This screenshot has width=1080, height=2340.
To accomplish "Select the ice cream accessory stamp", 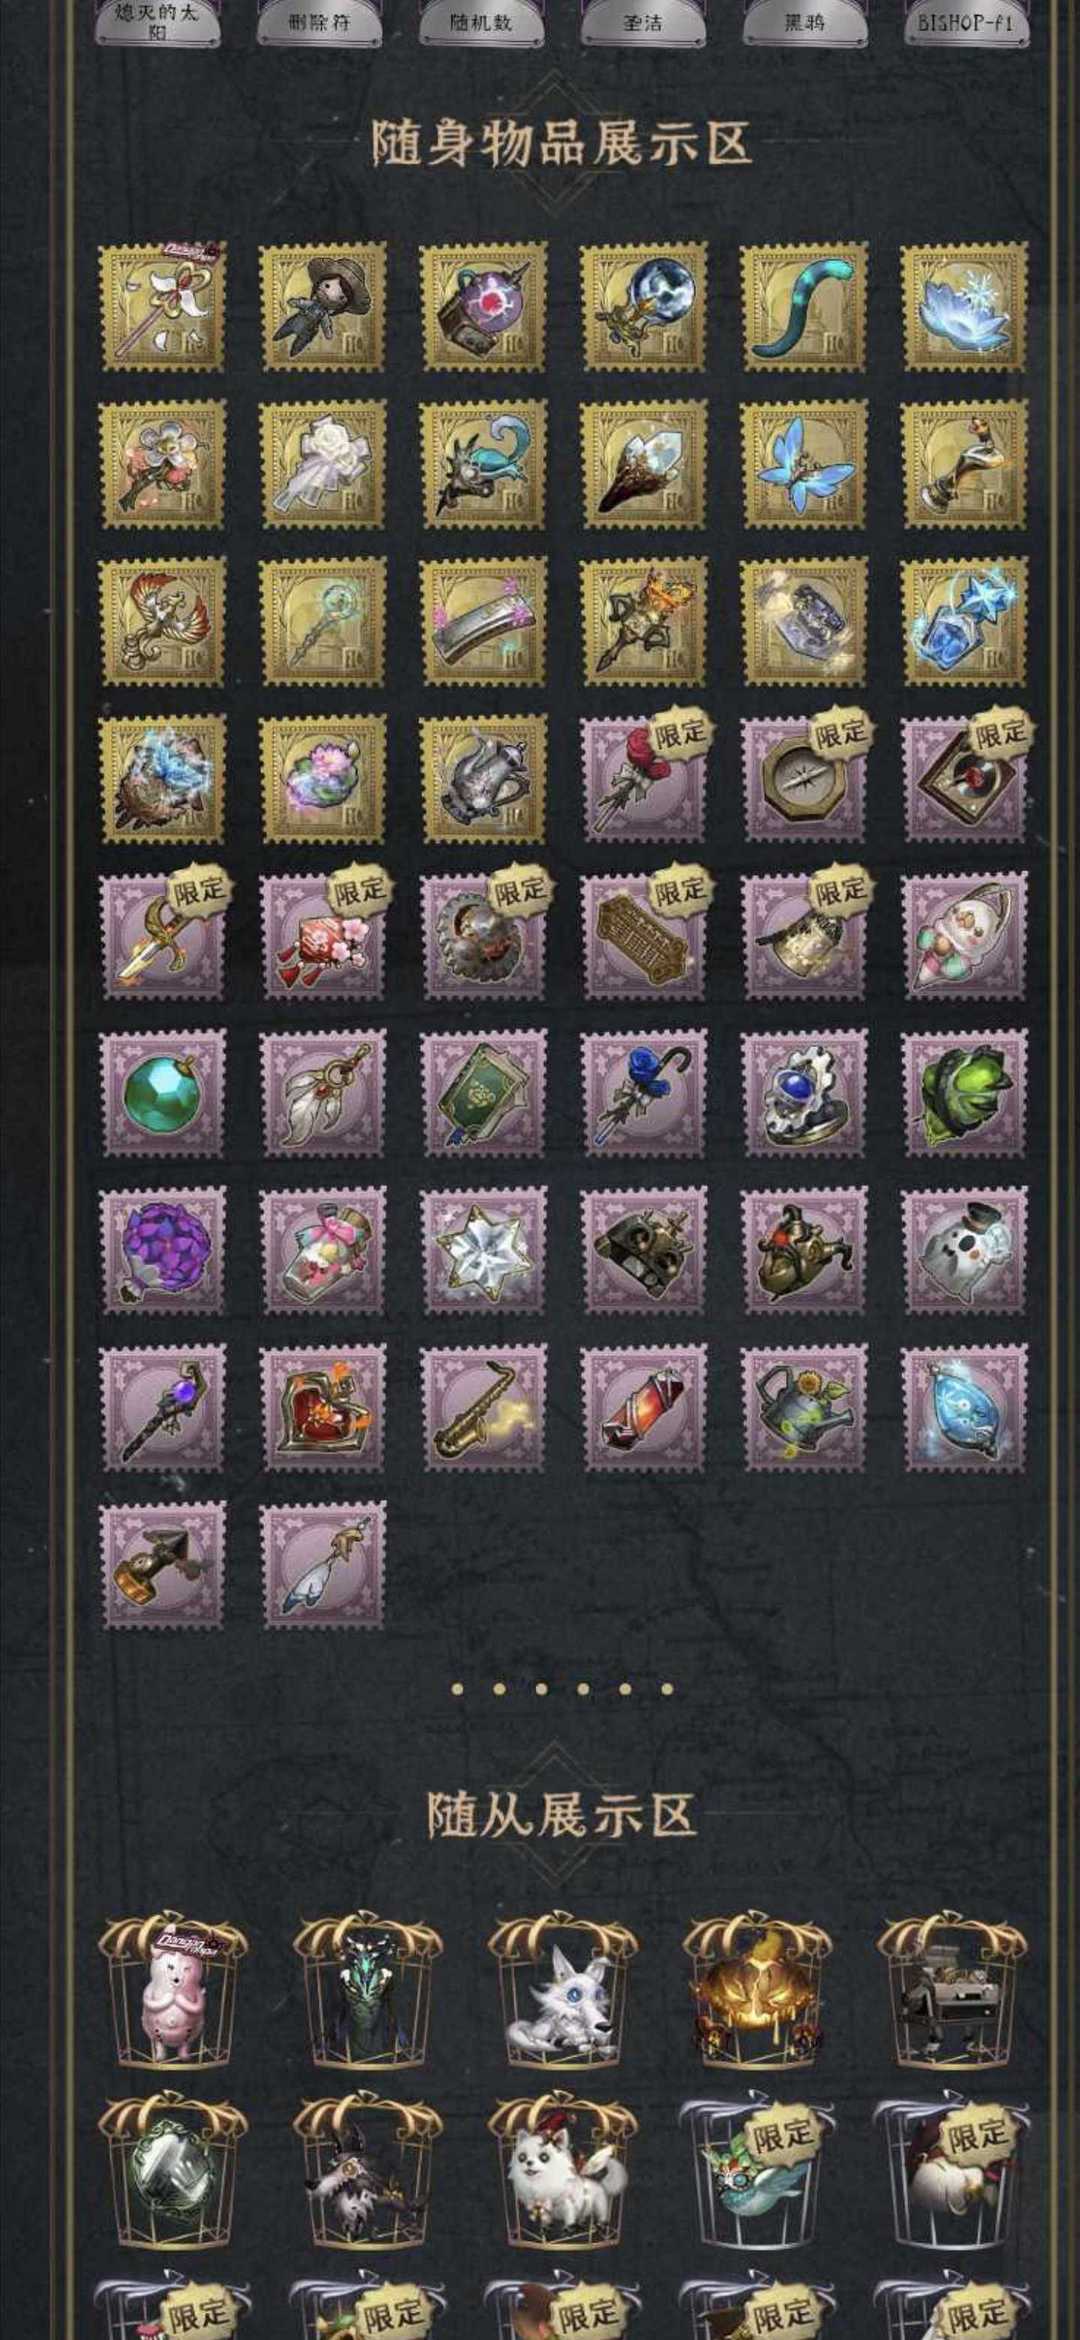I will (x=965, y=936).
